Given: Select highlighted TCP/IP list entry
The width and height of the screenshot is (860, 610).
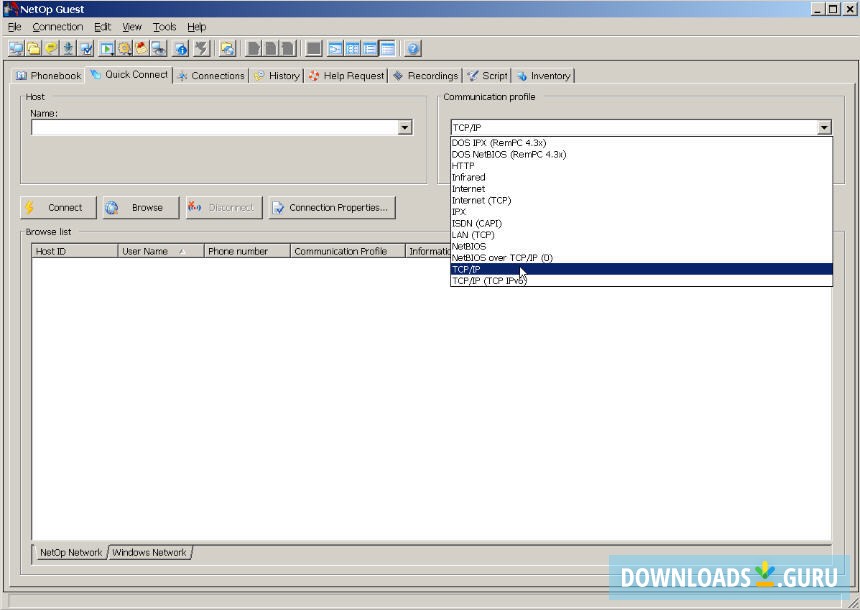Looking at the screenshot, I should [x=641, y=269].
